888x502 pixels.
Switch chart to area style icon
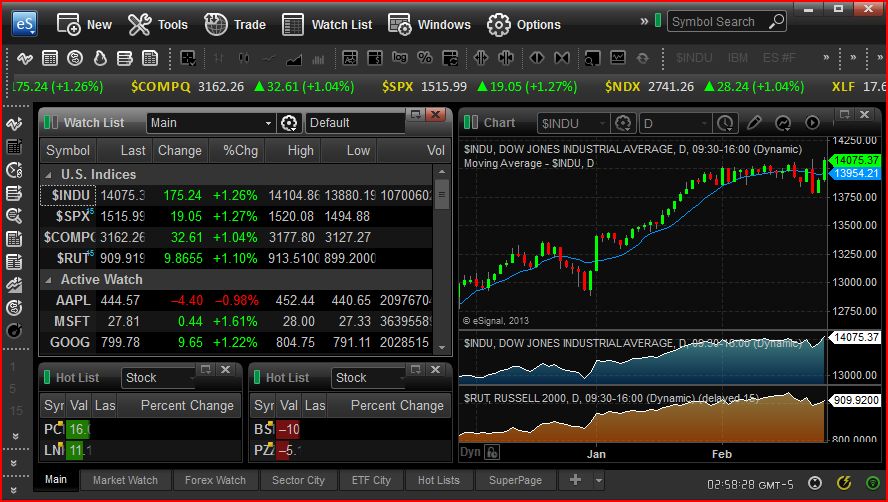[x=294, y=58]
